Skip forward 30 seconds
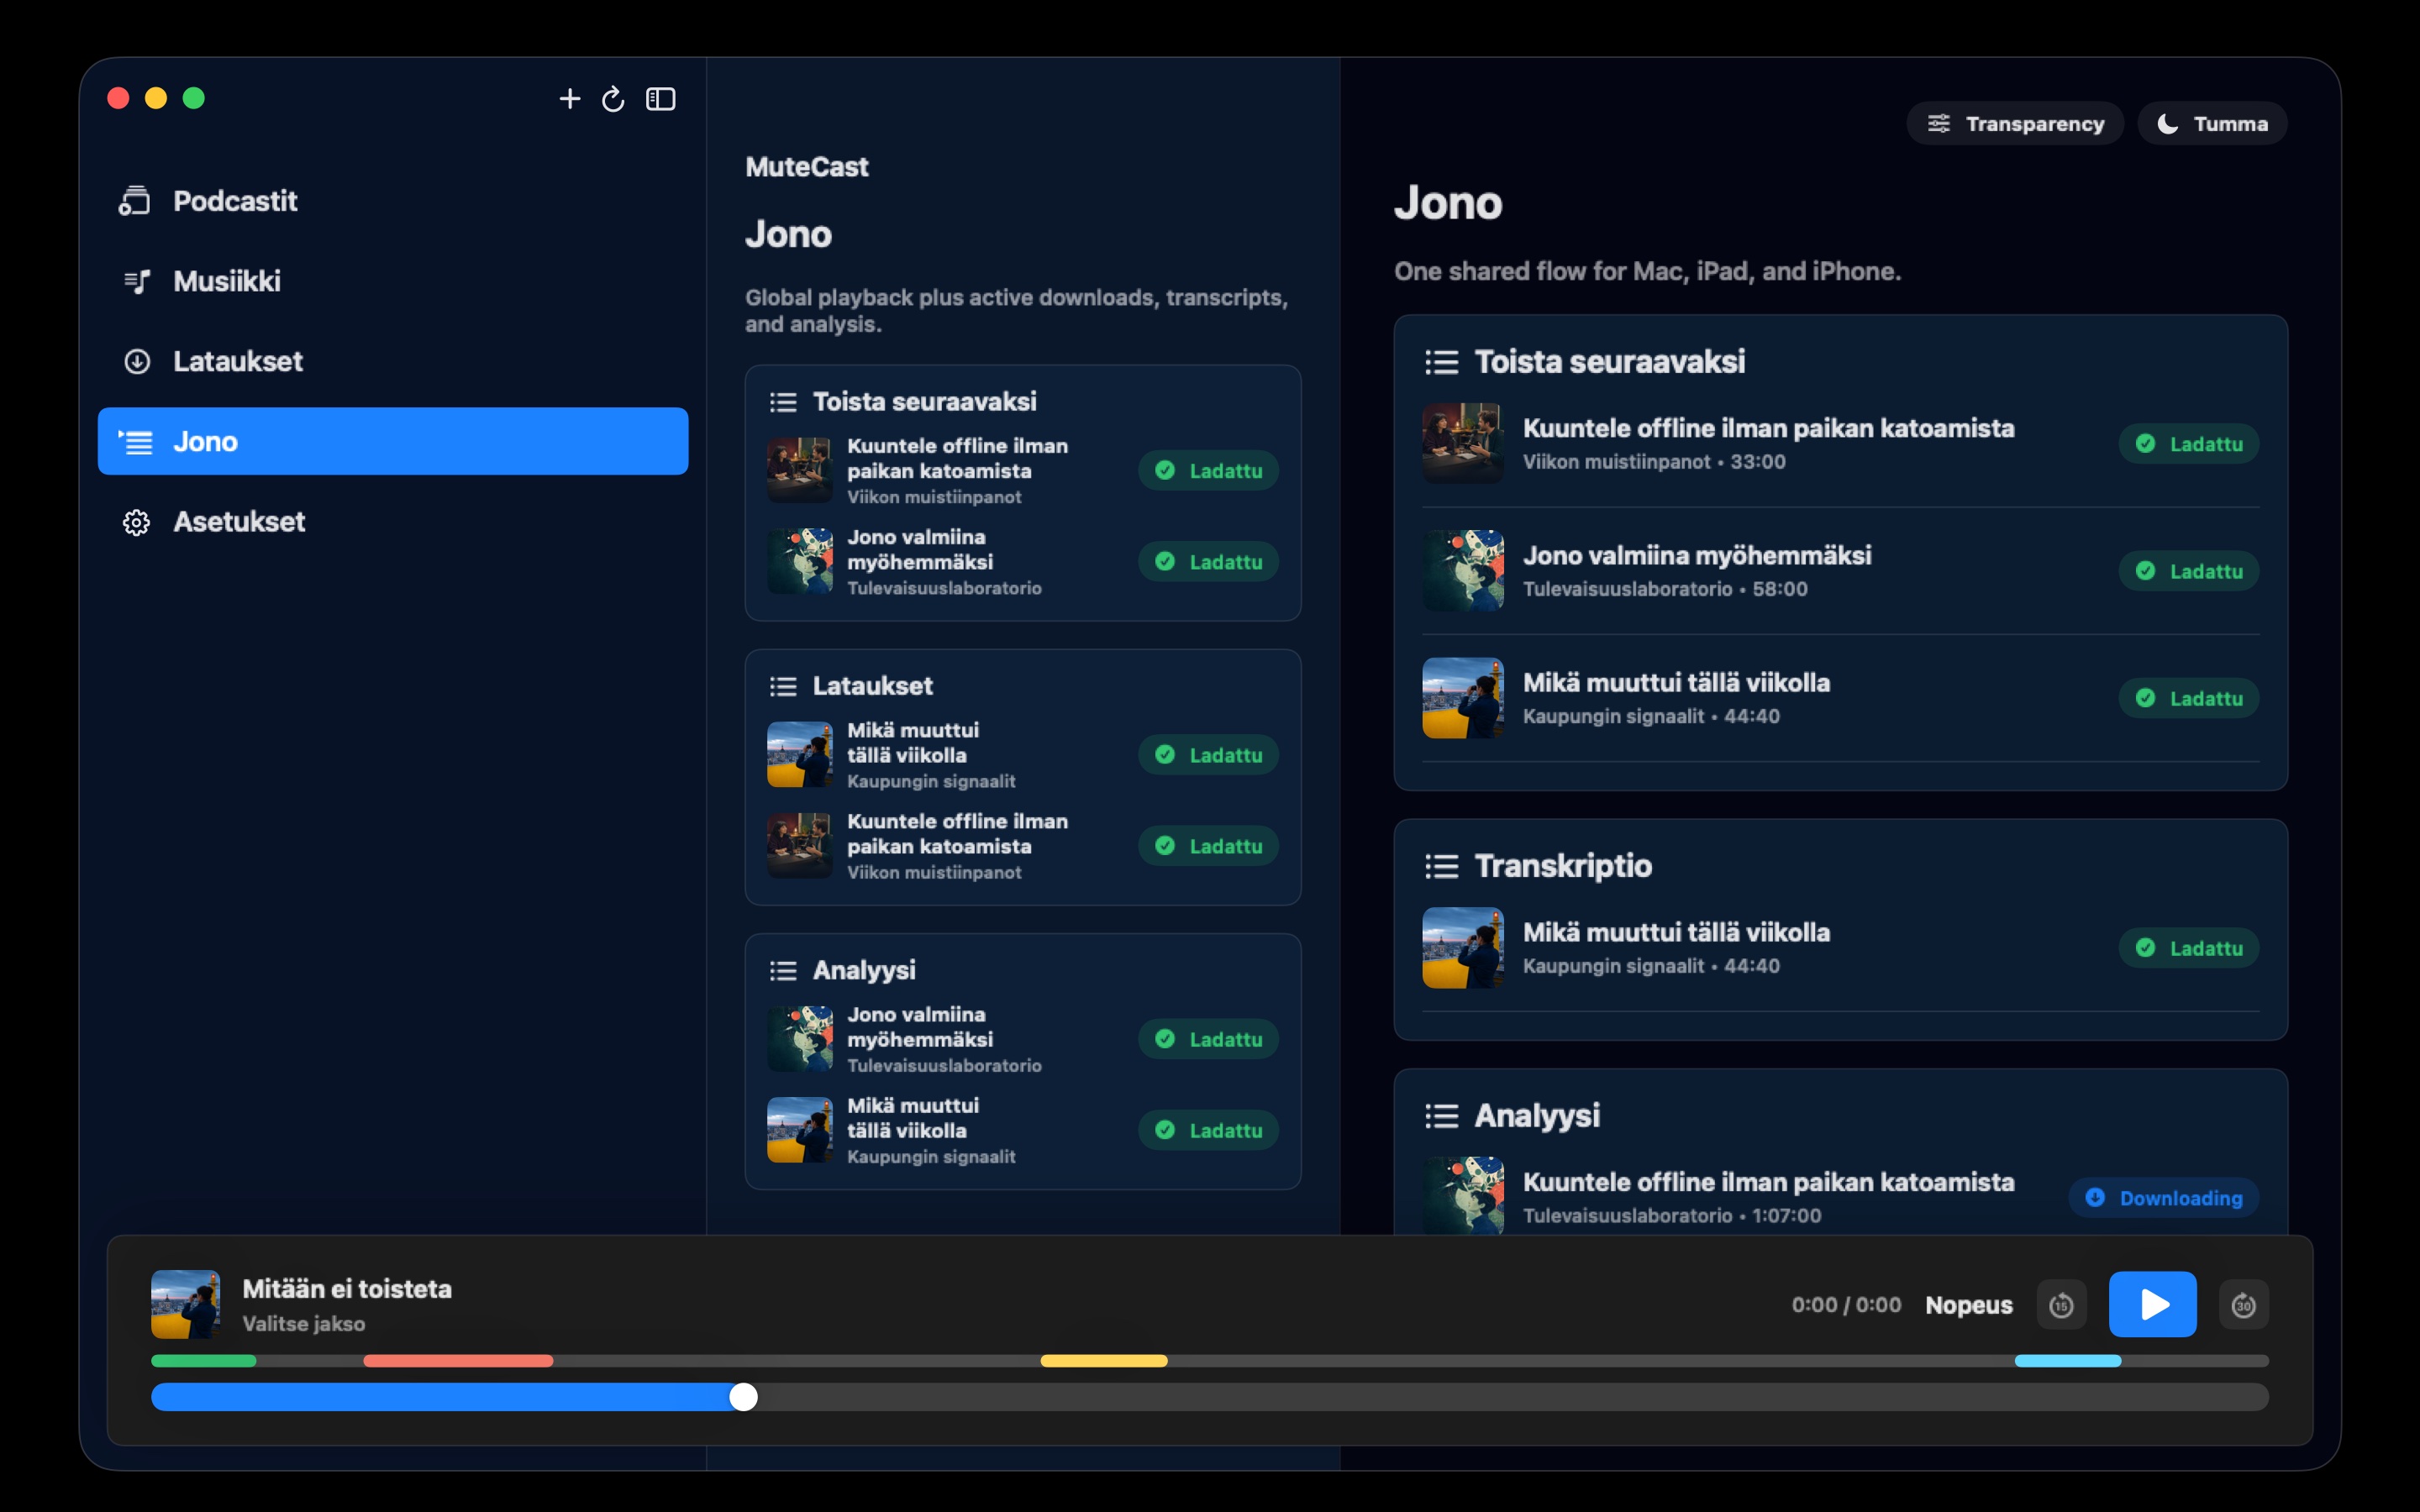 pyautogui.click(x=2243, y=1305)
